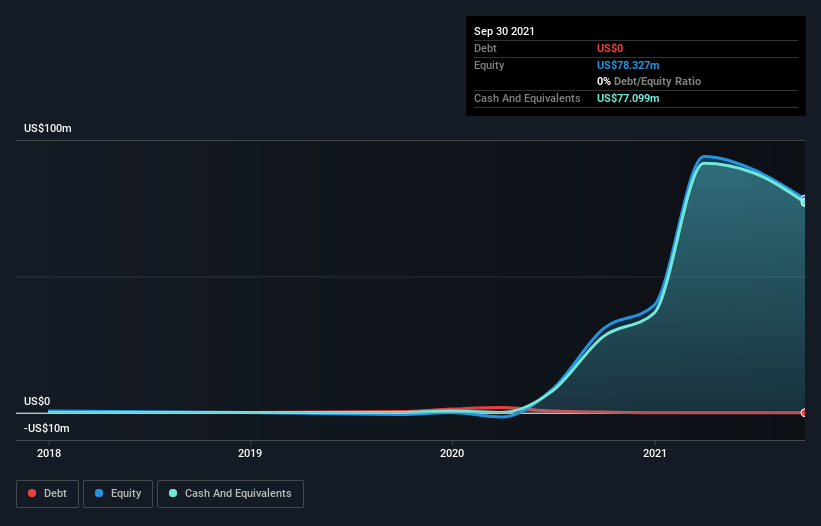Click the Cash And Equivalents tooltip label
Viewport: 821px width, 526px height.
(527, 98)
